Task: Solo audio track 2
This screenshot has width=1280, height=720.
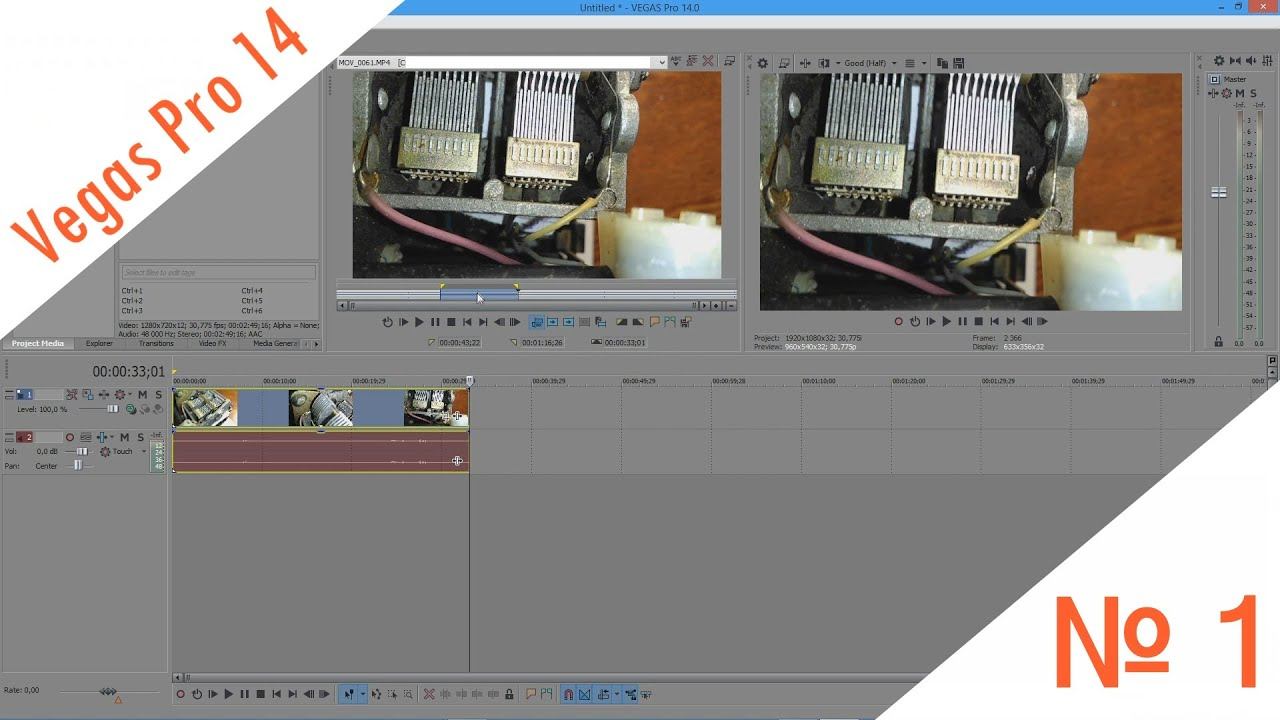Action: tap(140, 437)
